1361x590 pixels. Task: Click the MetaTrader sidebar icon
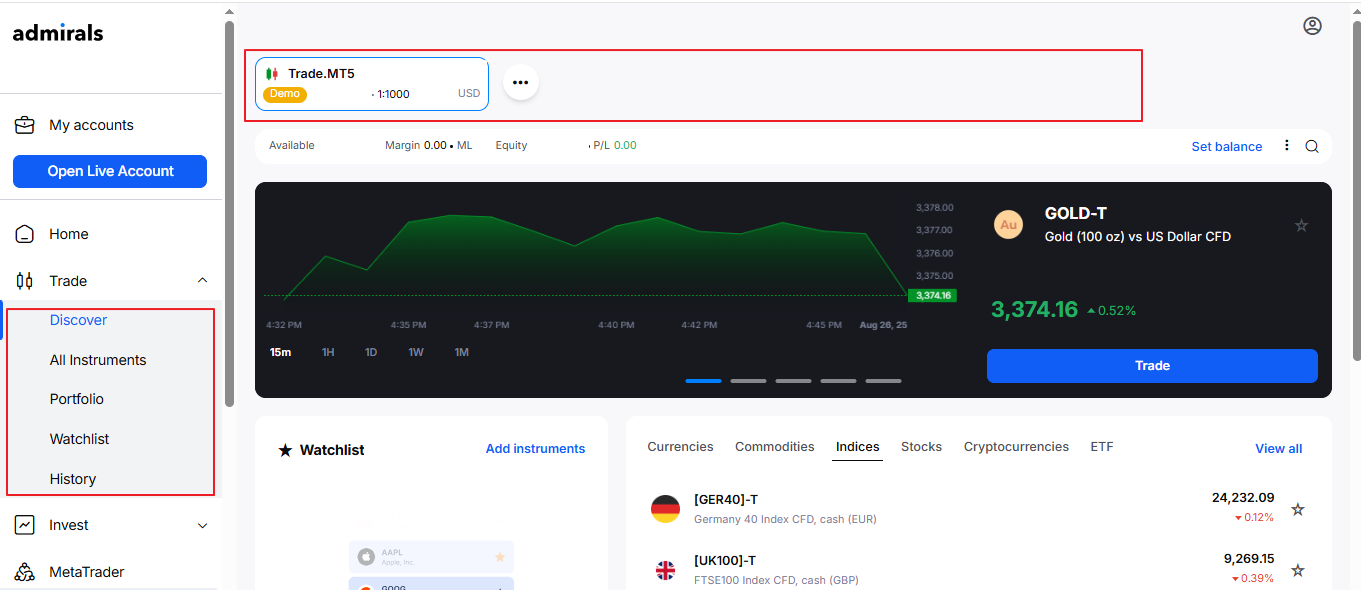(25, 572)
